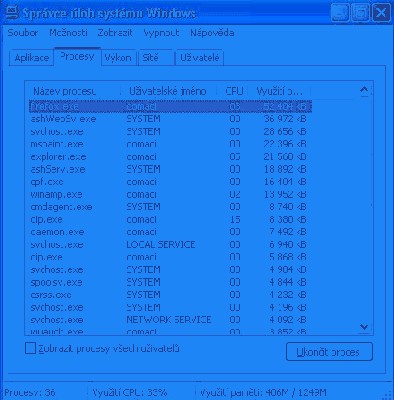Select the process row using 22 396 kB
Screen dimensions: 394x400
point(170,144)
